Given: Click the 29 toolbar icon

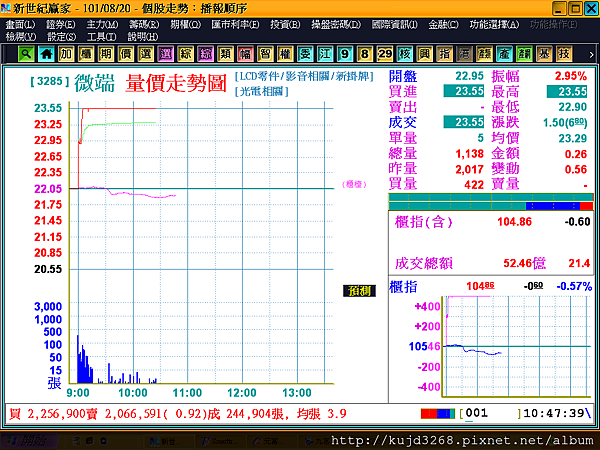Looking at the screenshot, I should coord(385,54).
